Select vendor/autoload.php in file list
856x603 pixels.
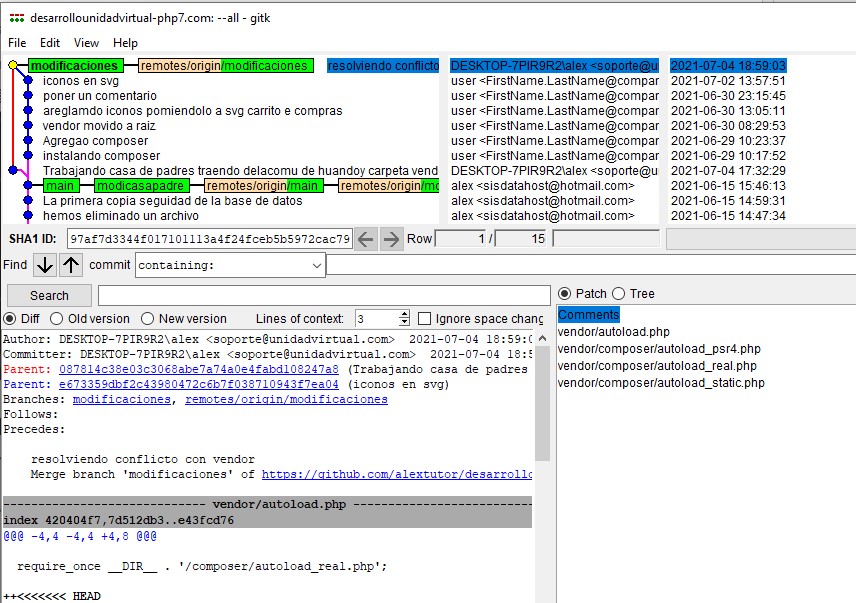coord(614,332)
